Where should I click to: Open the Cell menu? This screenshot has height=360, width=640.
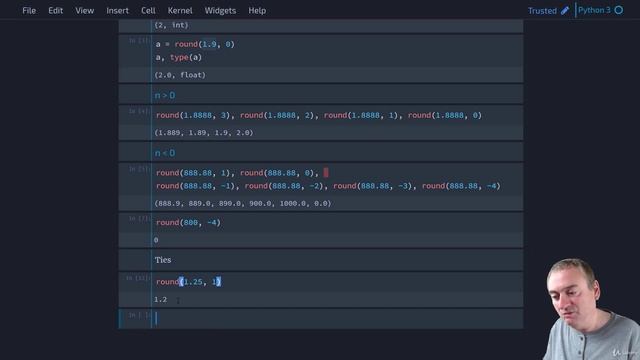148,11
